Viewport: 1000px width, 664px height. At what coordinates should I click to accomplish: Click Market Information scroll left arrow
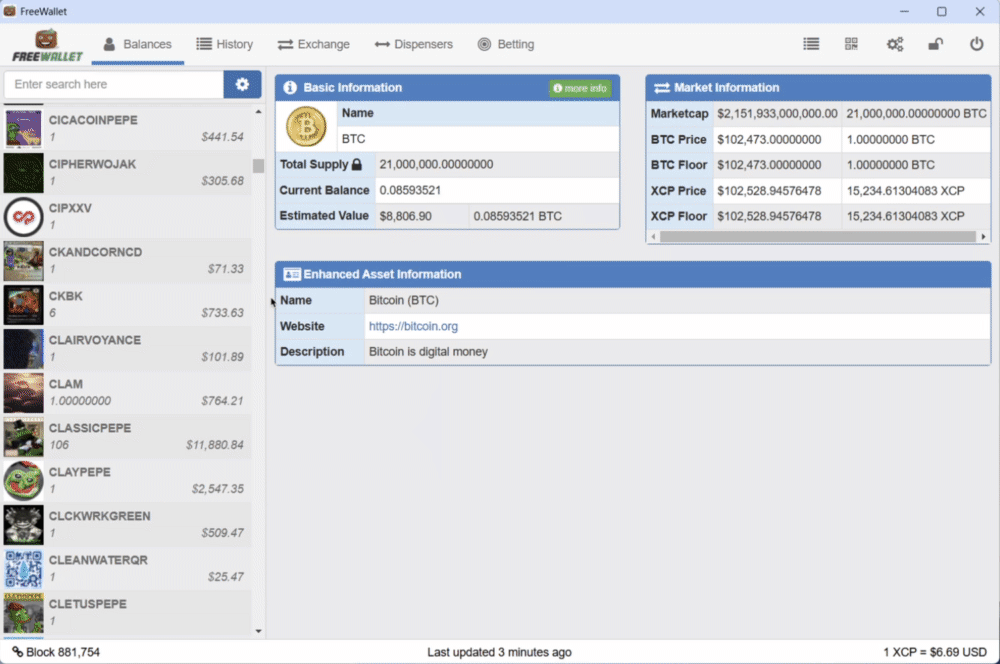pos(653,237)
